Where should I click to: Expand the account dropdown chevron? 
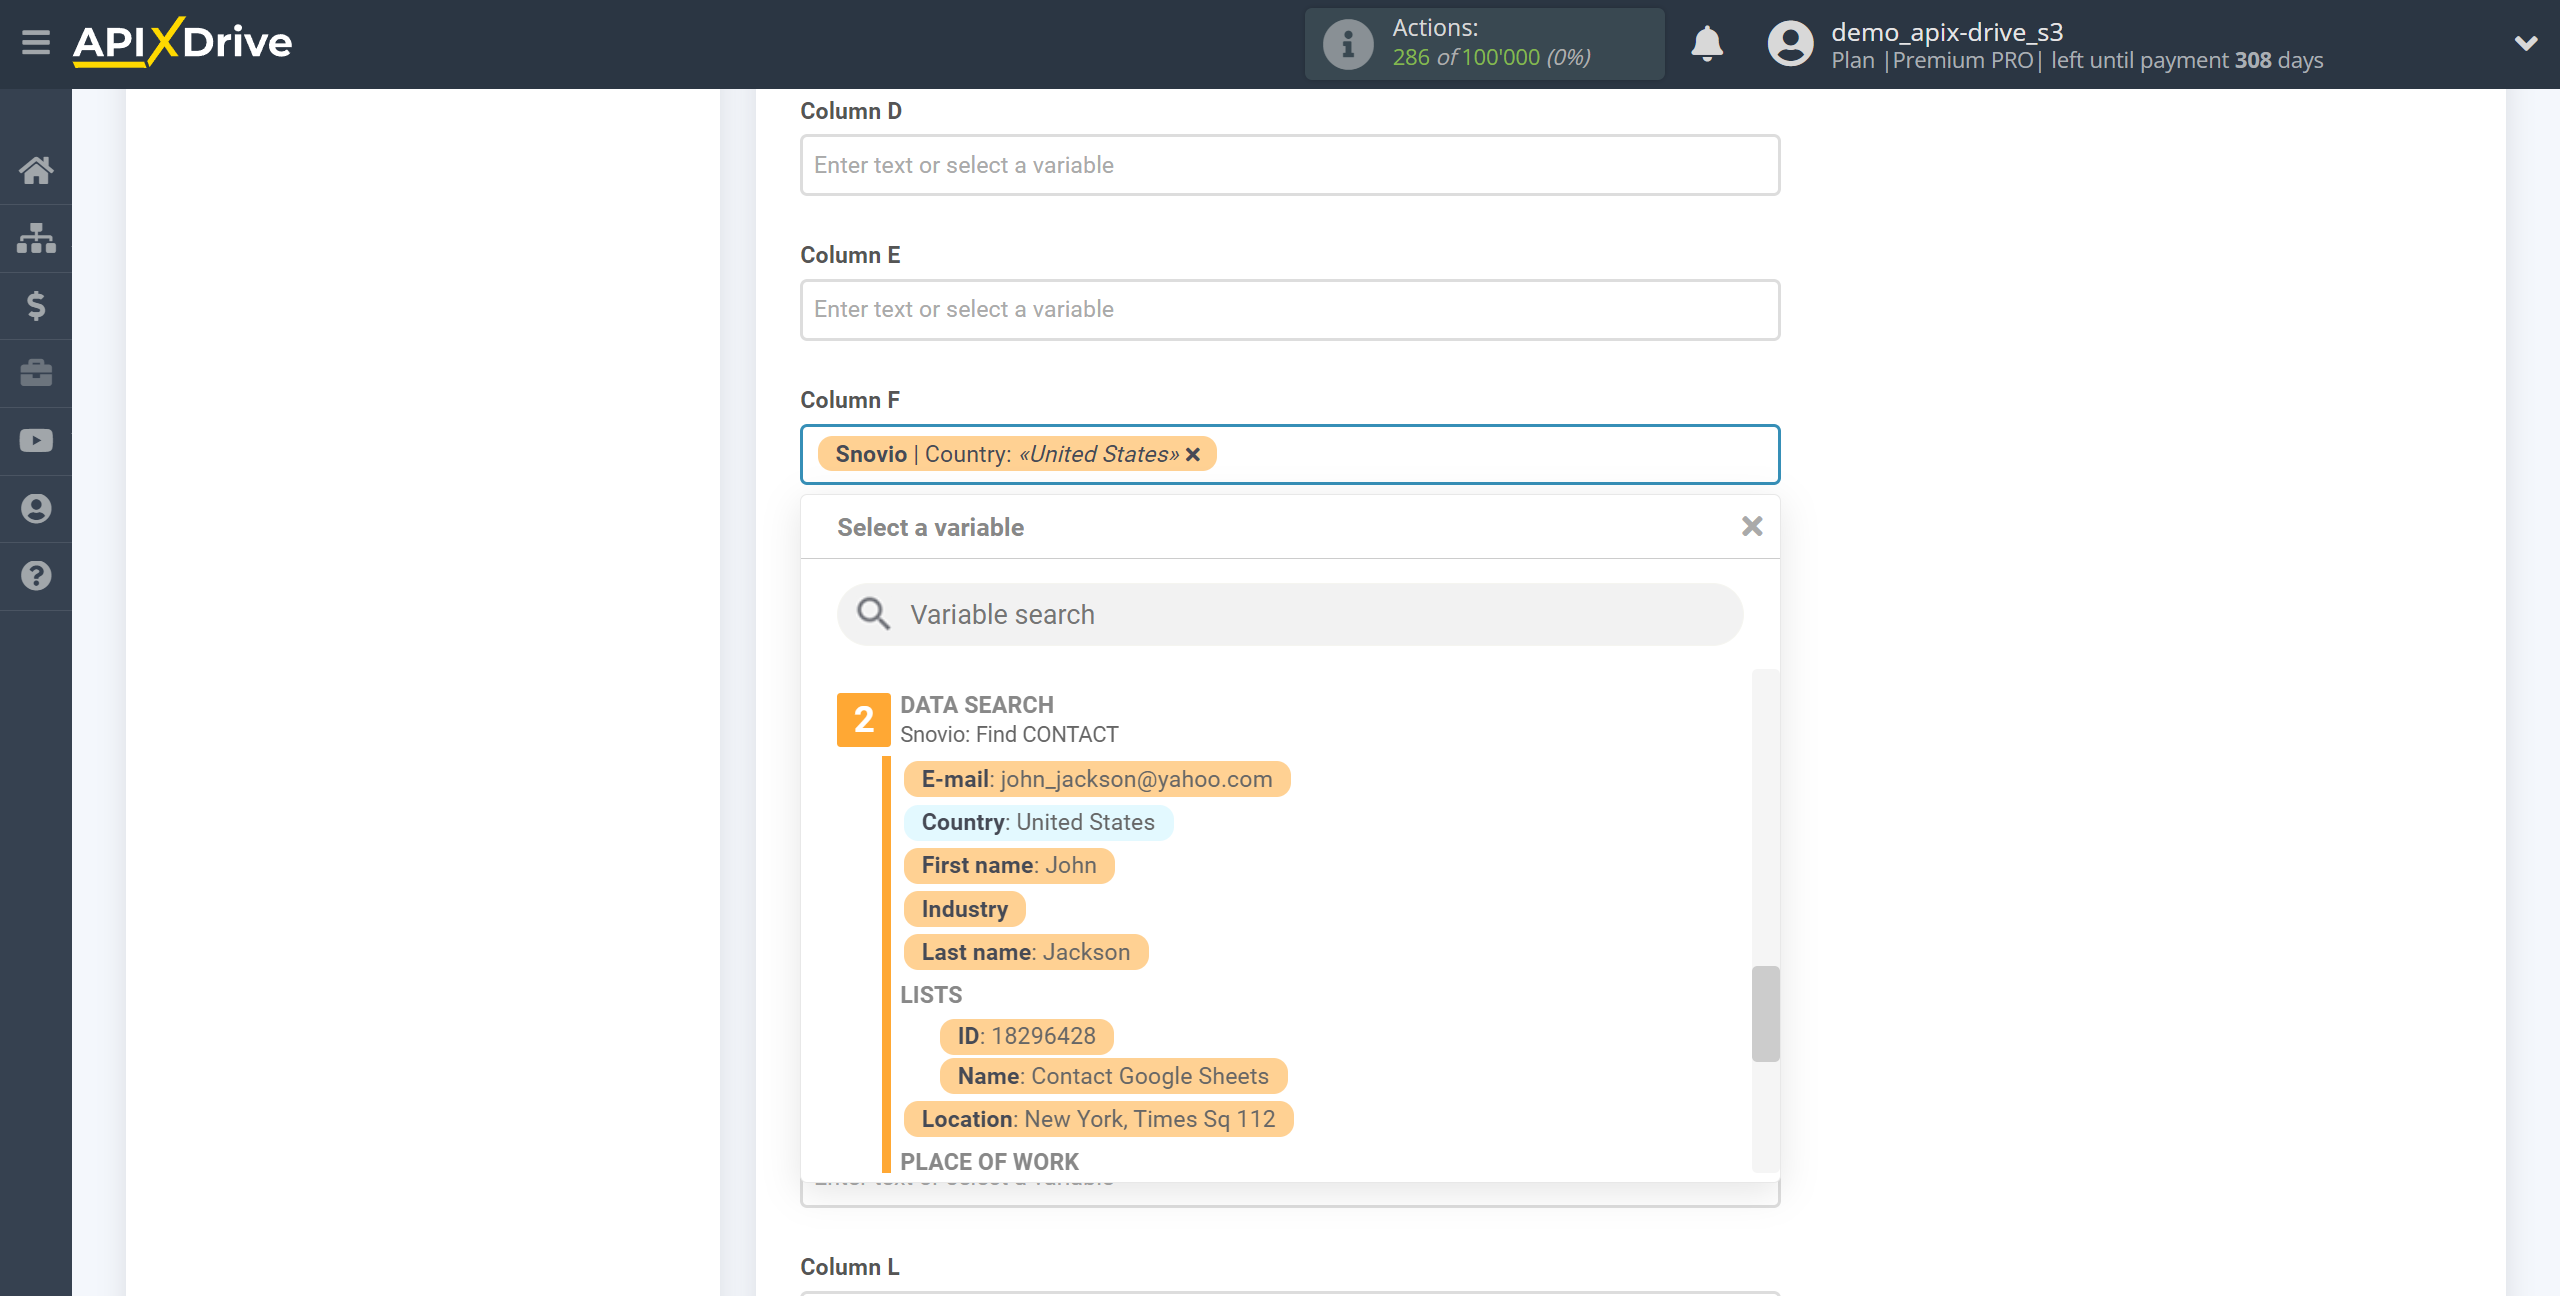pyautogui.click(x=2526, y=43)
